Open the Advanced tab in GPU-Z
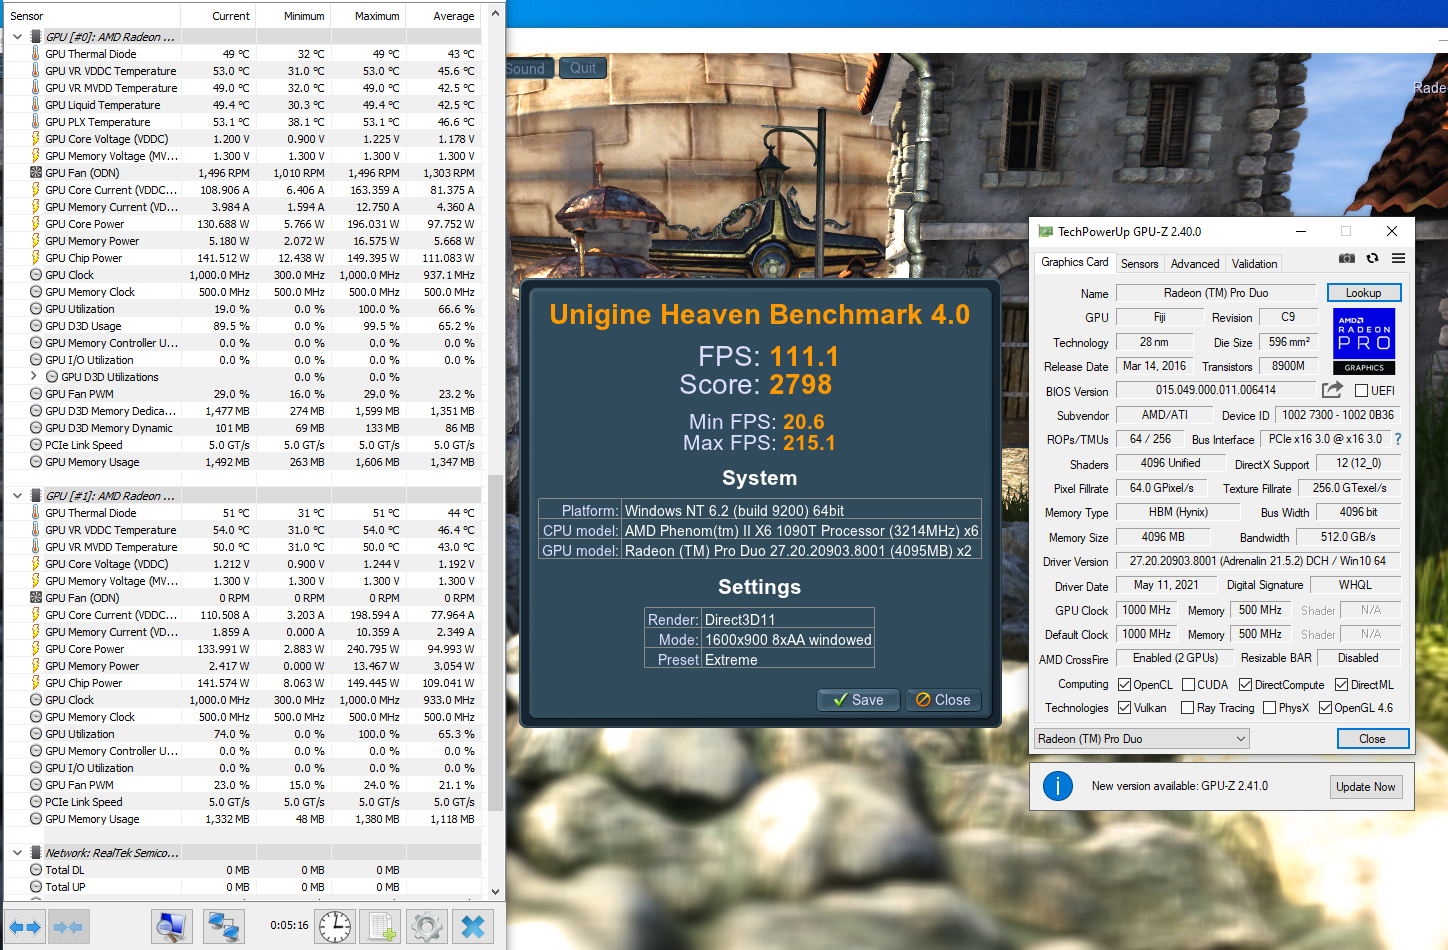This screenshot has width=1448, height=950. [1195, 264]
